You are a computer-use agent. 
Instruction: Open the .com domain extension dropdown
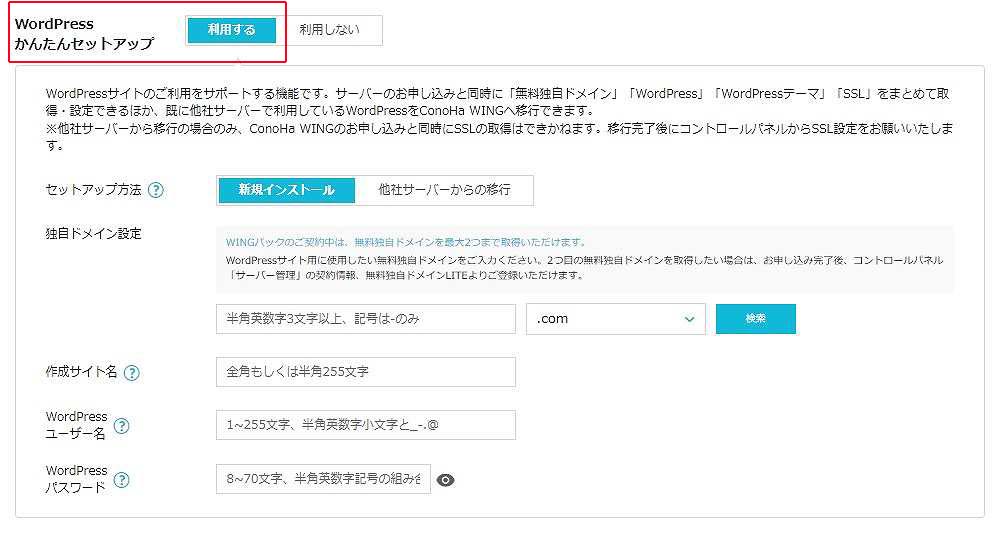[615, 319]
